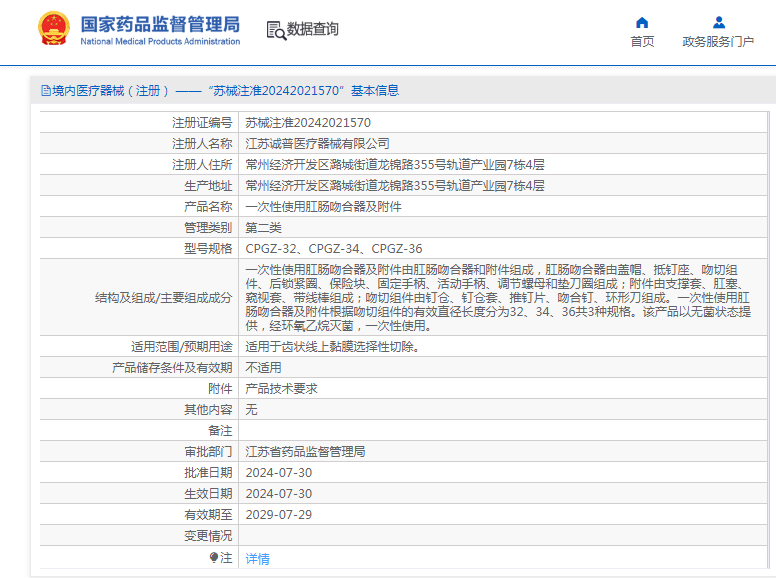Select model spec CPGZ-32、CPGZ-34、CPGZ-36
The height and width of the screenshot is (578, 776).
[334, 249]
